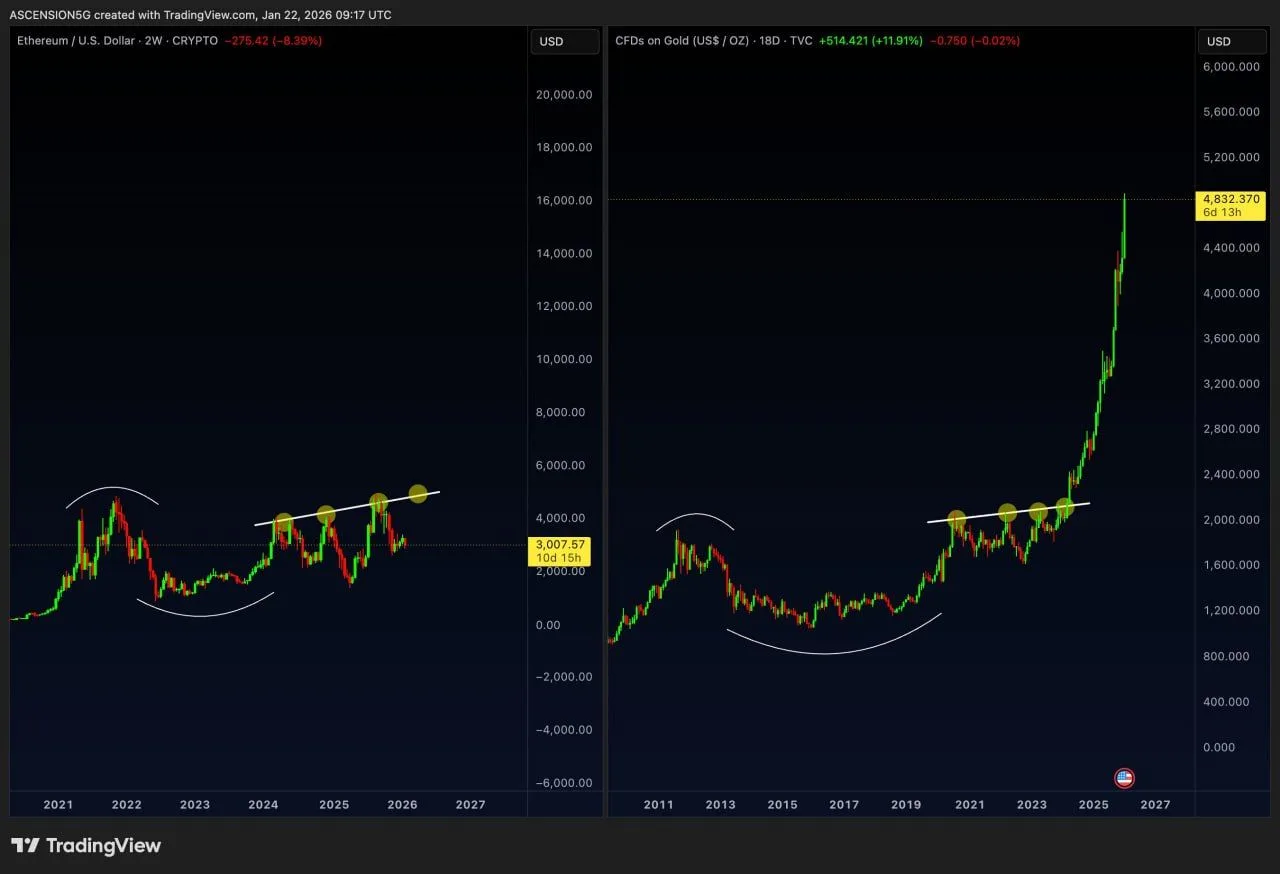Screen dimensions: 1280x874
Task: Click the first yellow circle on gold's trendline
Action: point(957,518)
